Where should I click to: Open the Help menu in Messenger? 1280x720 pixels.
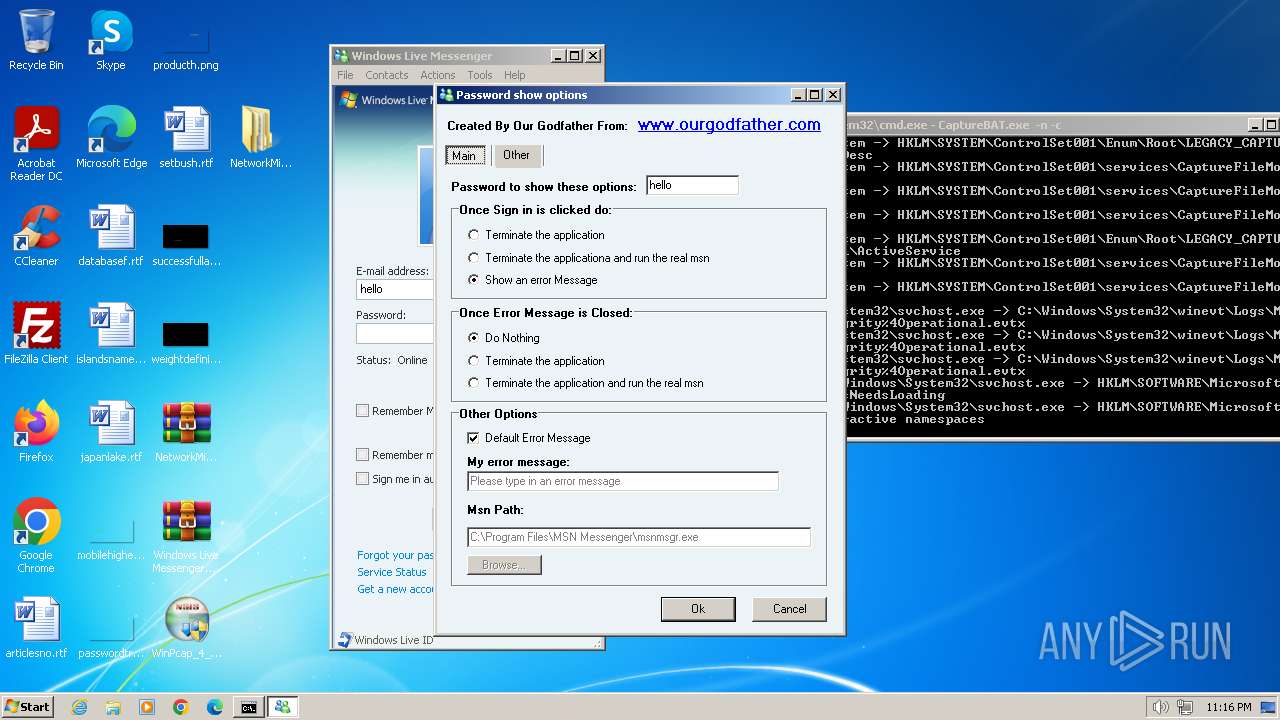(515, 75)
